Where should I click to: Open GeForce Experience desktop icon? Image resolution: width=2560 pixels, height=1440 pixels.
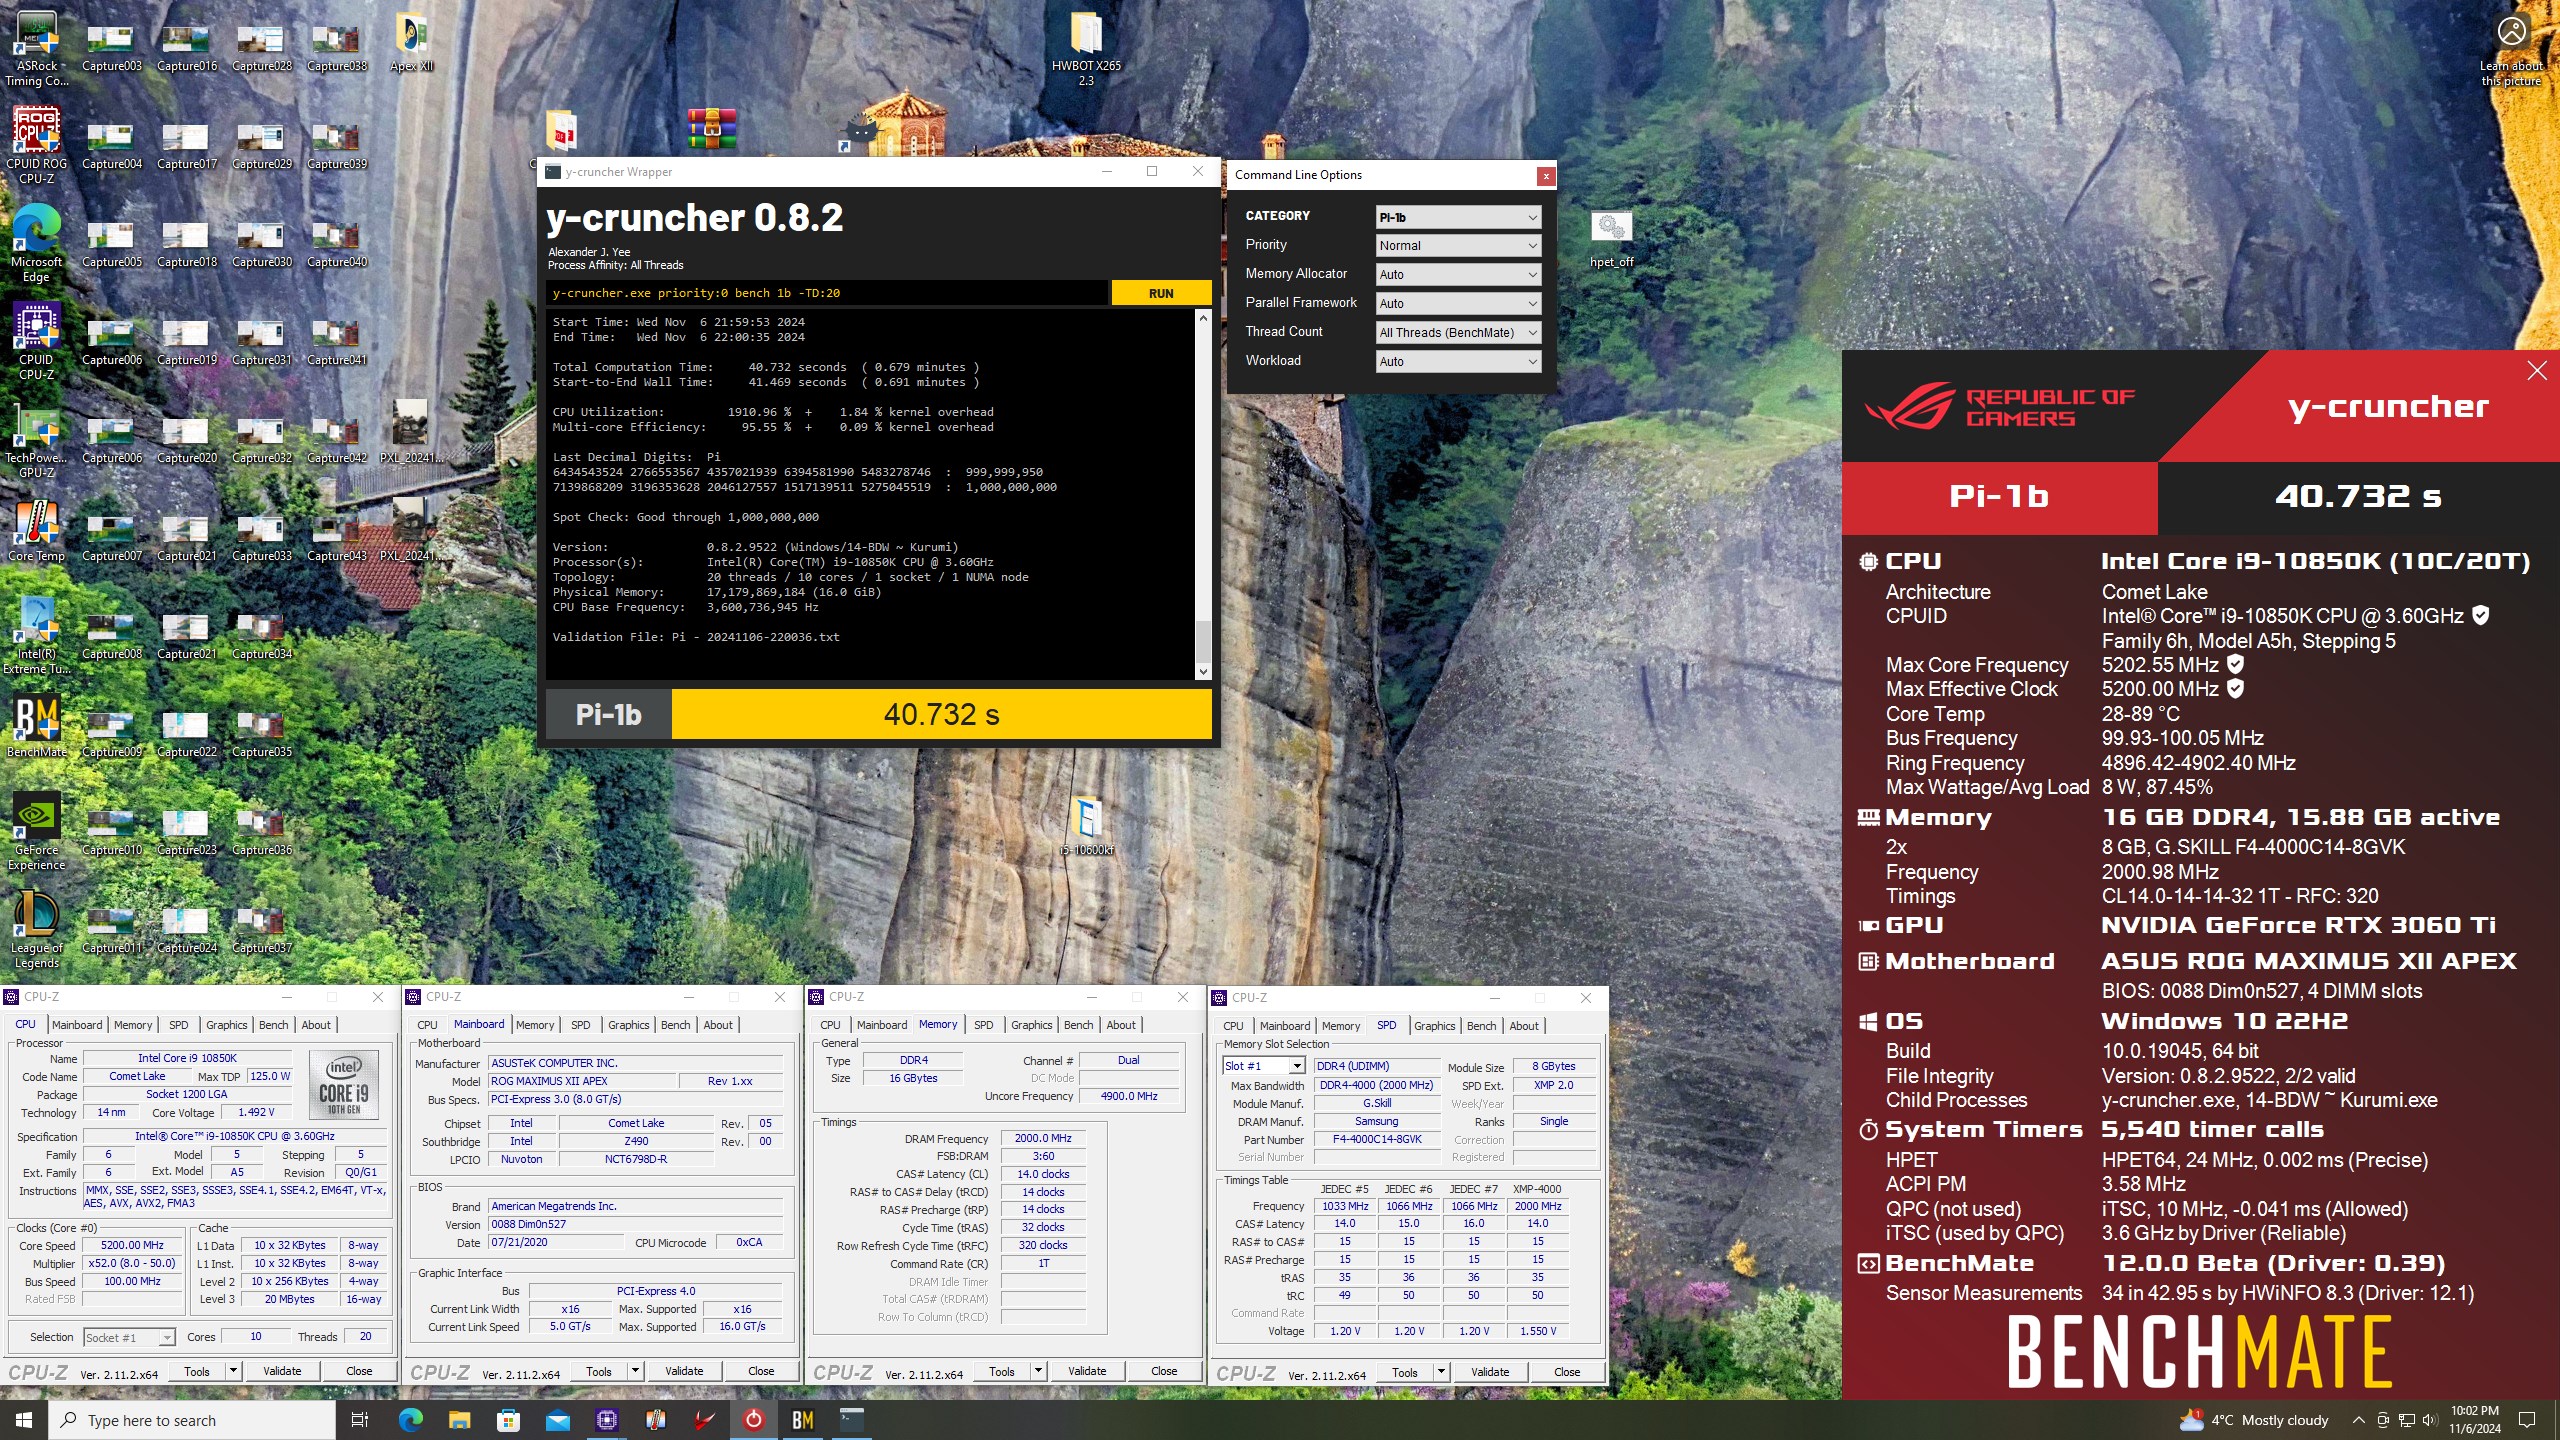coord(37,832)
